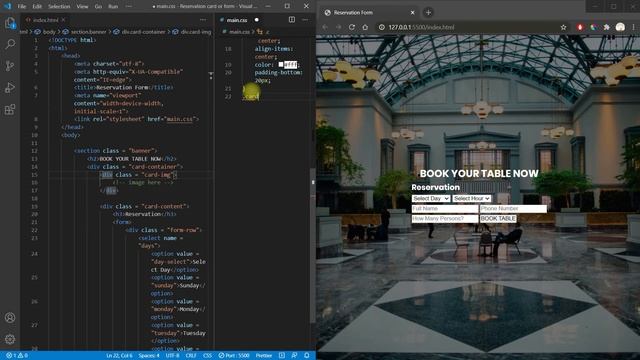Open a new browser tab
Viewport: 640px width, 360px height.
428,13
